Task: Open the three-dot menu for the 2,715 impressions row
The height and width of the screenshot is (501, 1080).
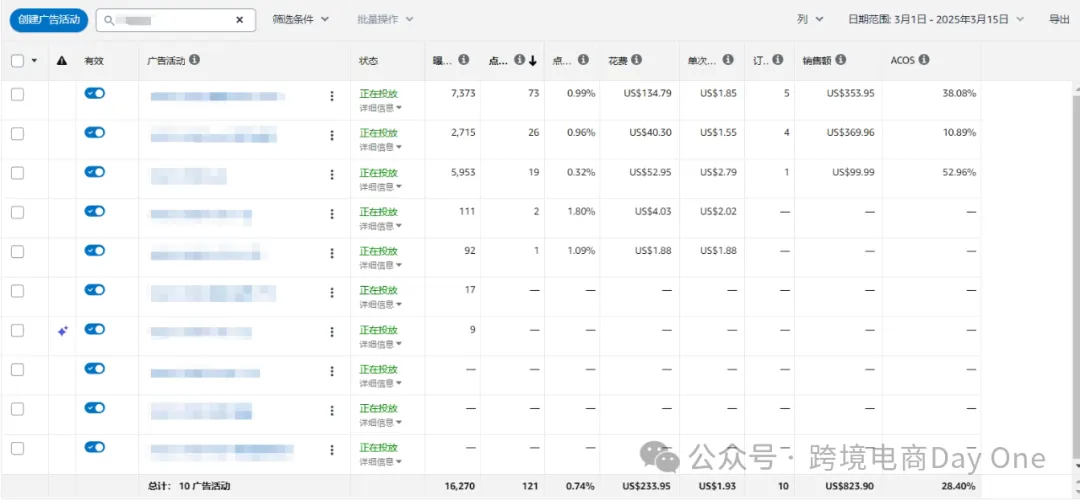Action: pyautogui.click(x=332, y=135)
